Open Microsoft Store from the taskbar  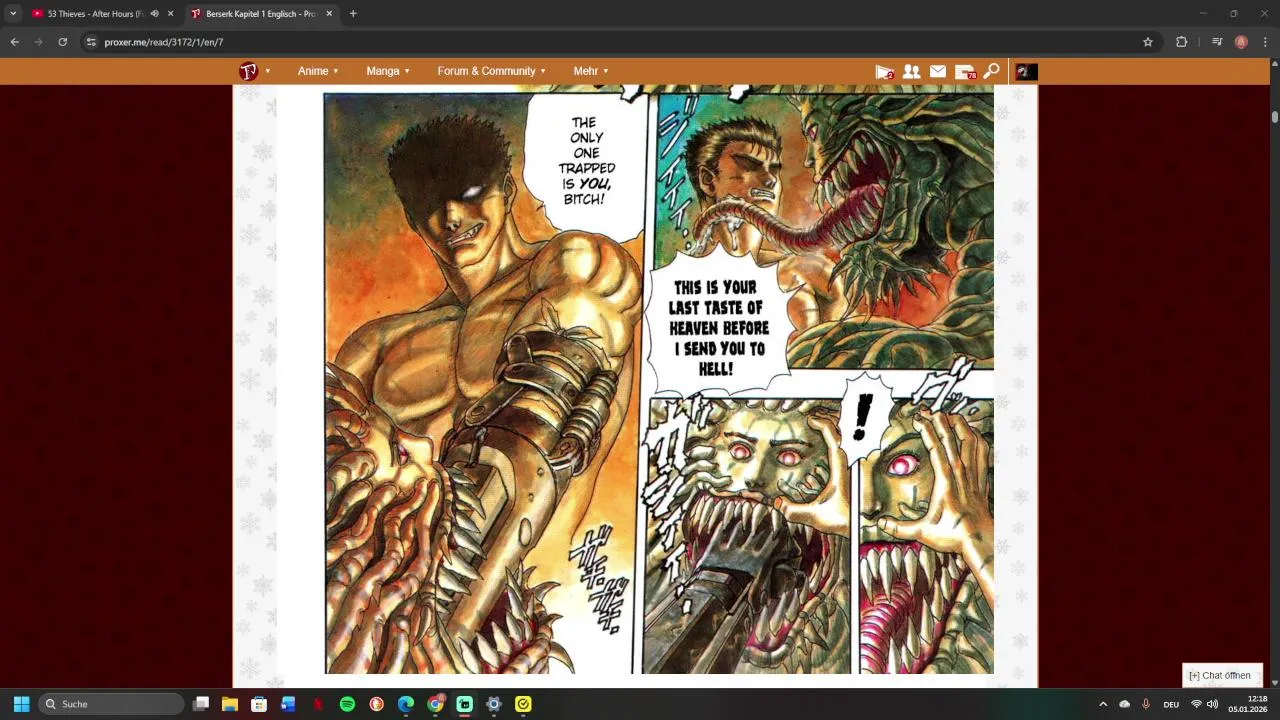pos(259,704)
